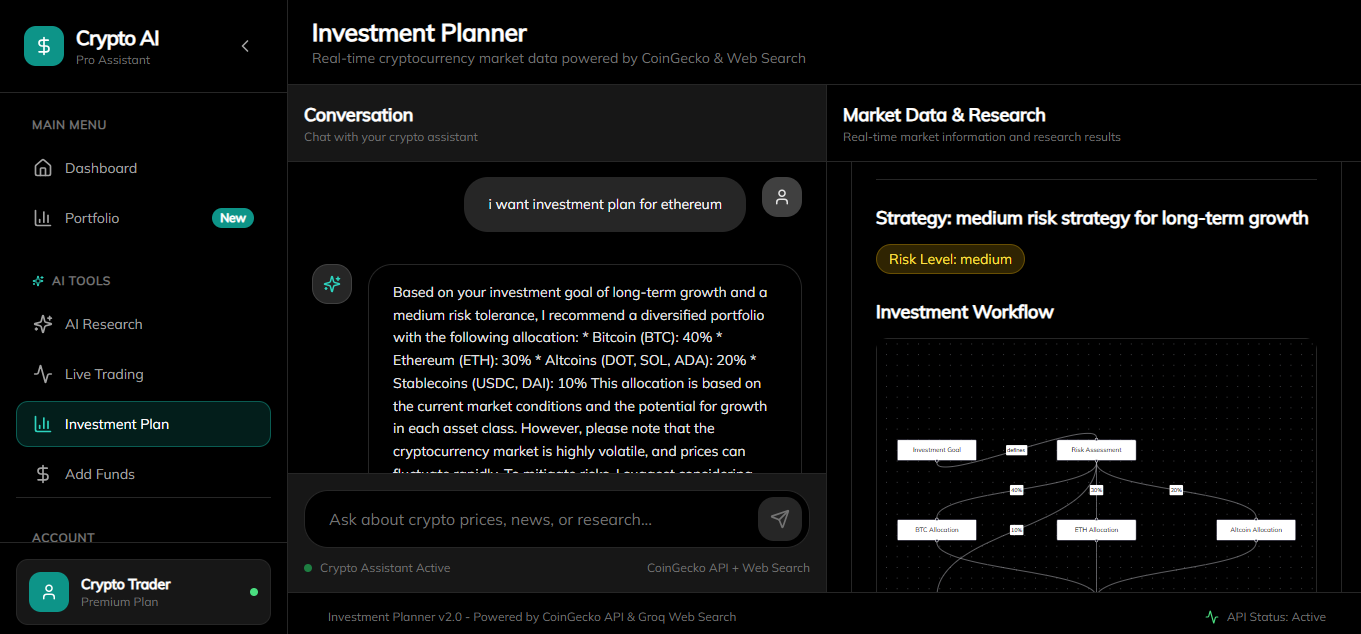Collapse the sidebar with the chevron arrow
Screen dimensions: 1361x634
(245, 46)
